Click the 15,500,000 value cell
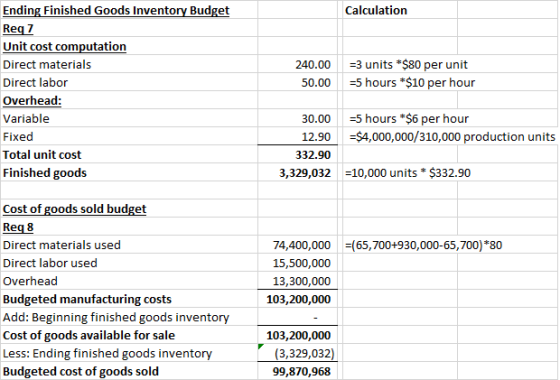 click(298, 262)
